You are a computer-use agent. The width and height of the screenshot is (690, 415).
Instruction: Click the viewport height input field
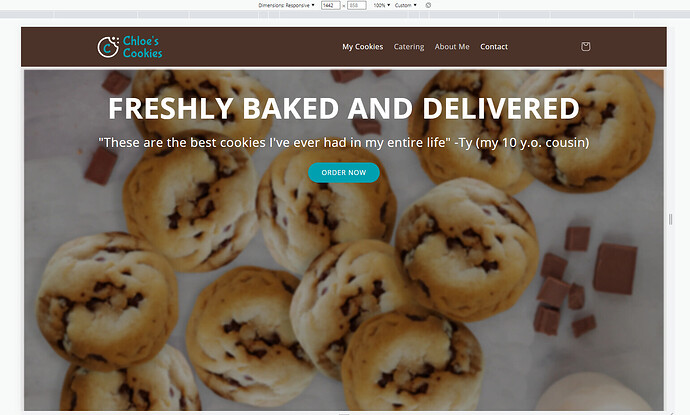tap(356, 5)
